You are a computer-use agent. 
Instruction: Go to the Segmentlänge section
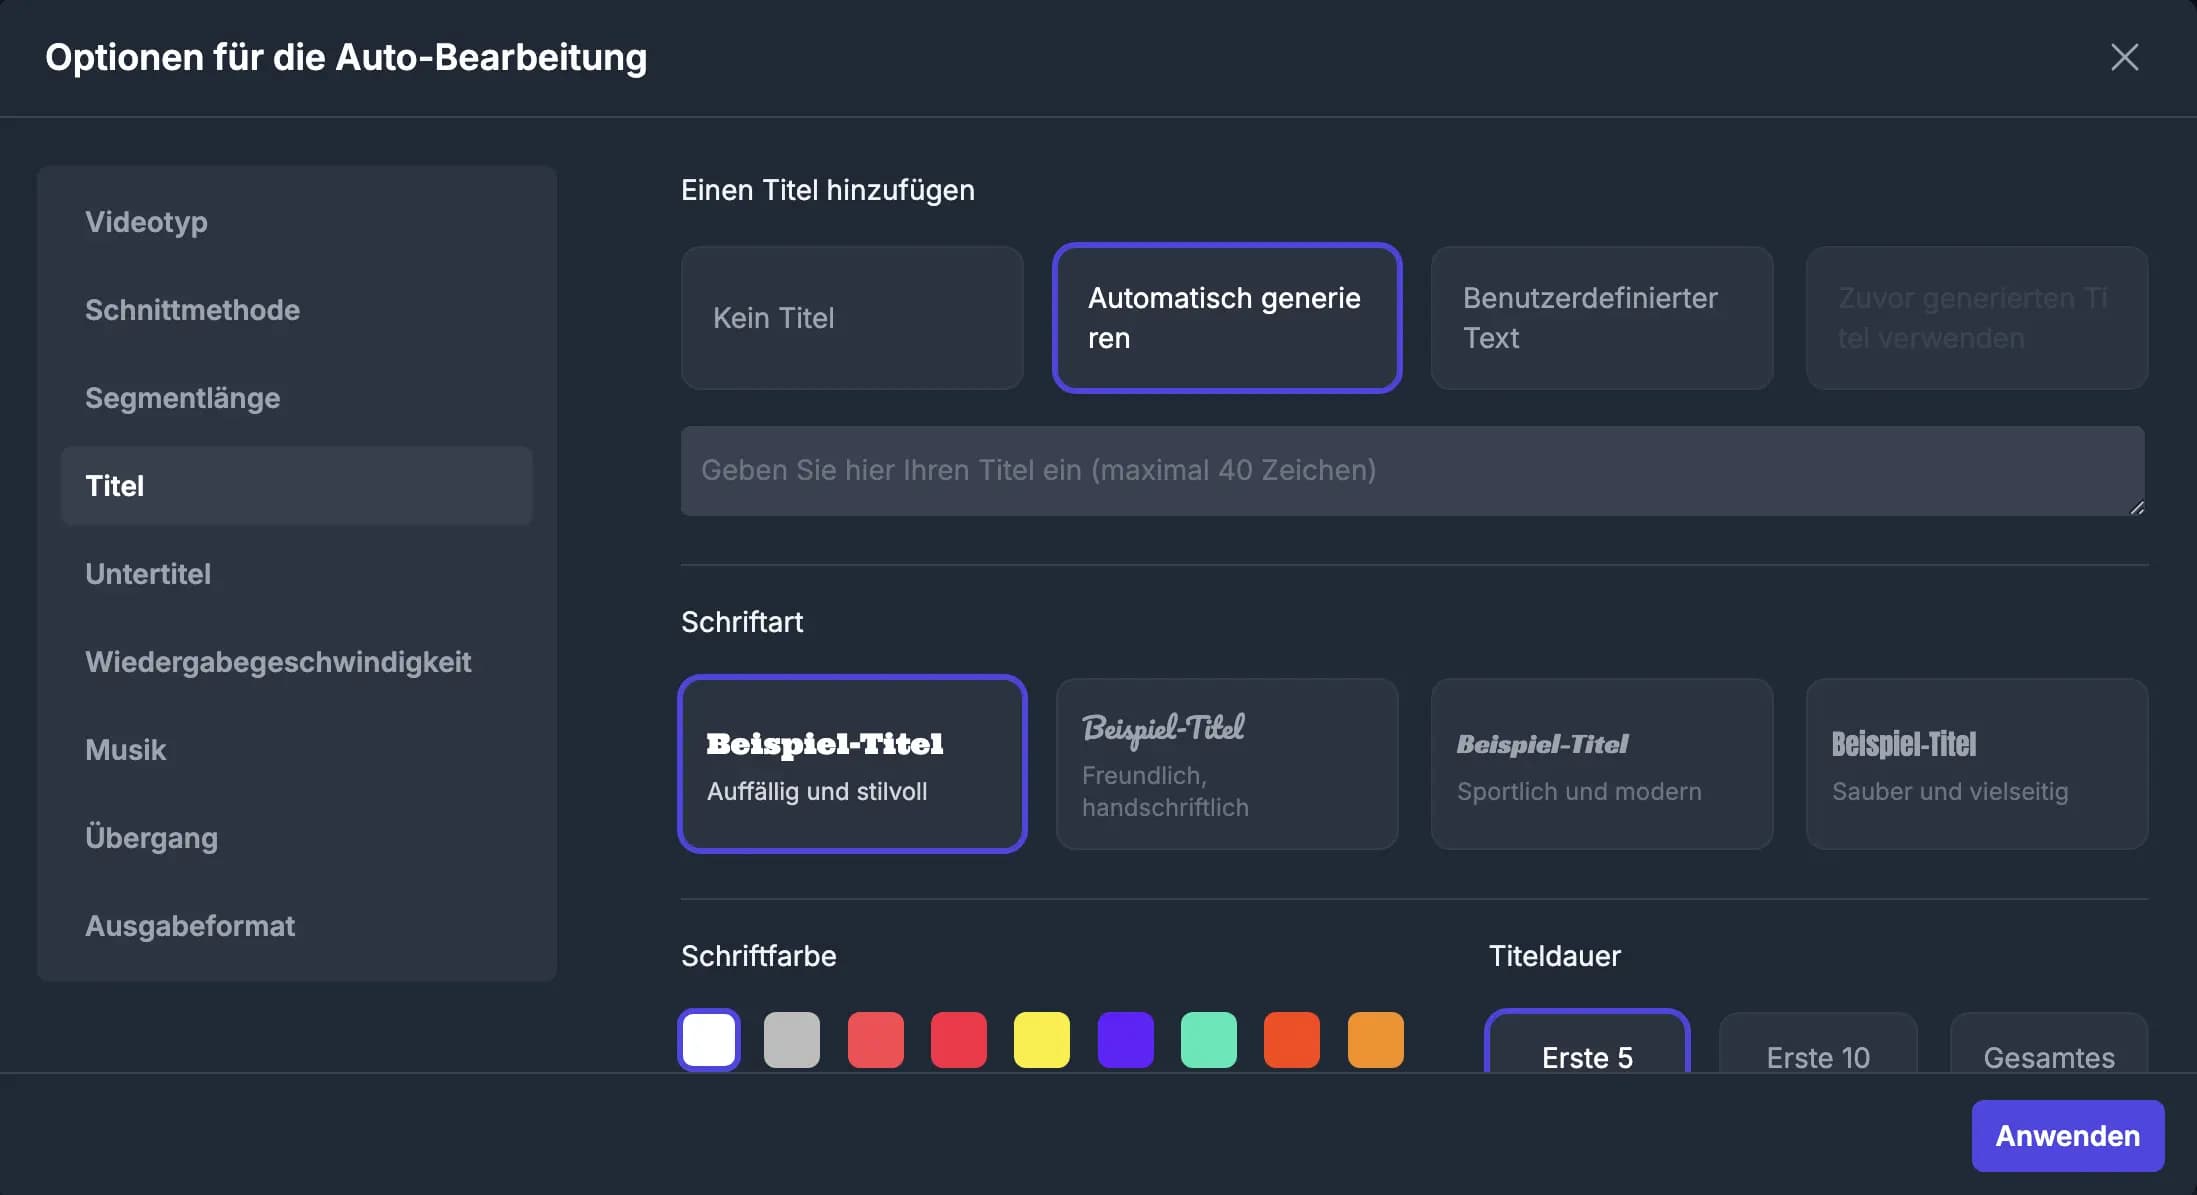[183, 398]
